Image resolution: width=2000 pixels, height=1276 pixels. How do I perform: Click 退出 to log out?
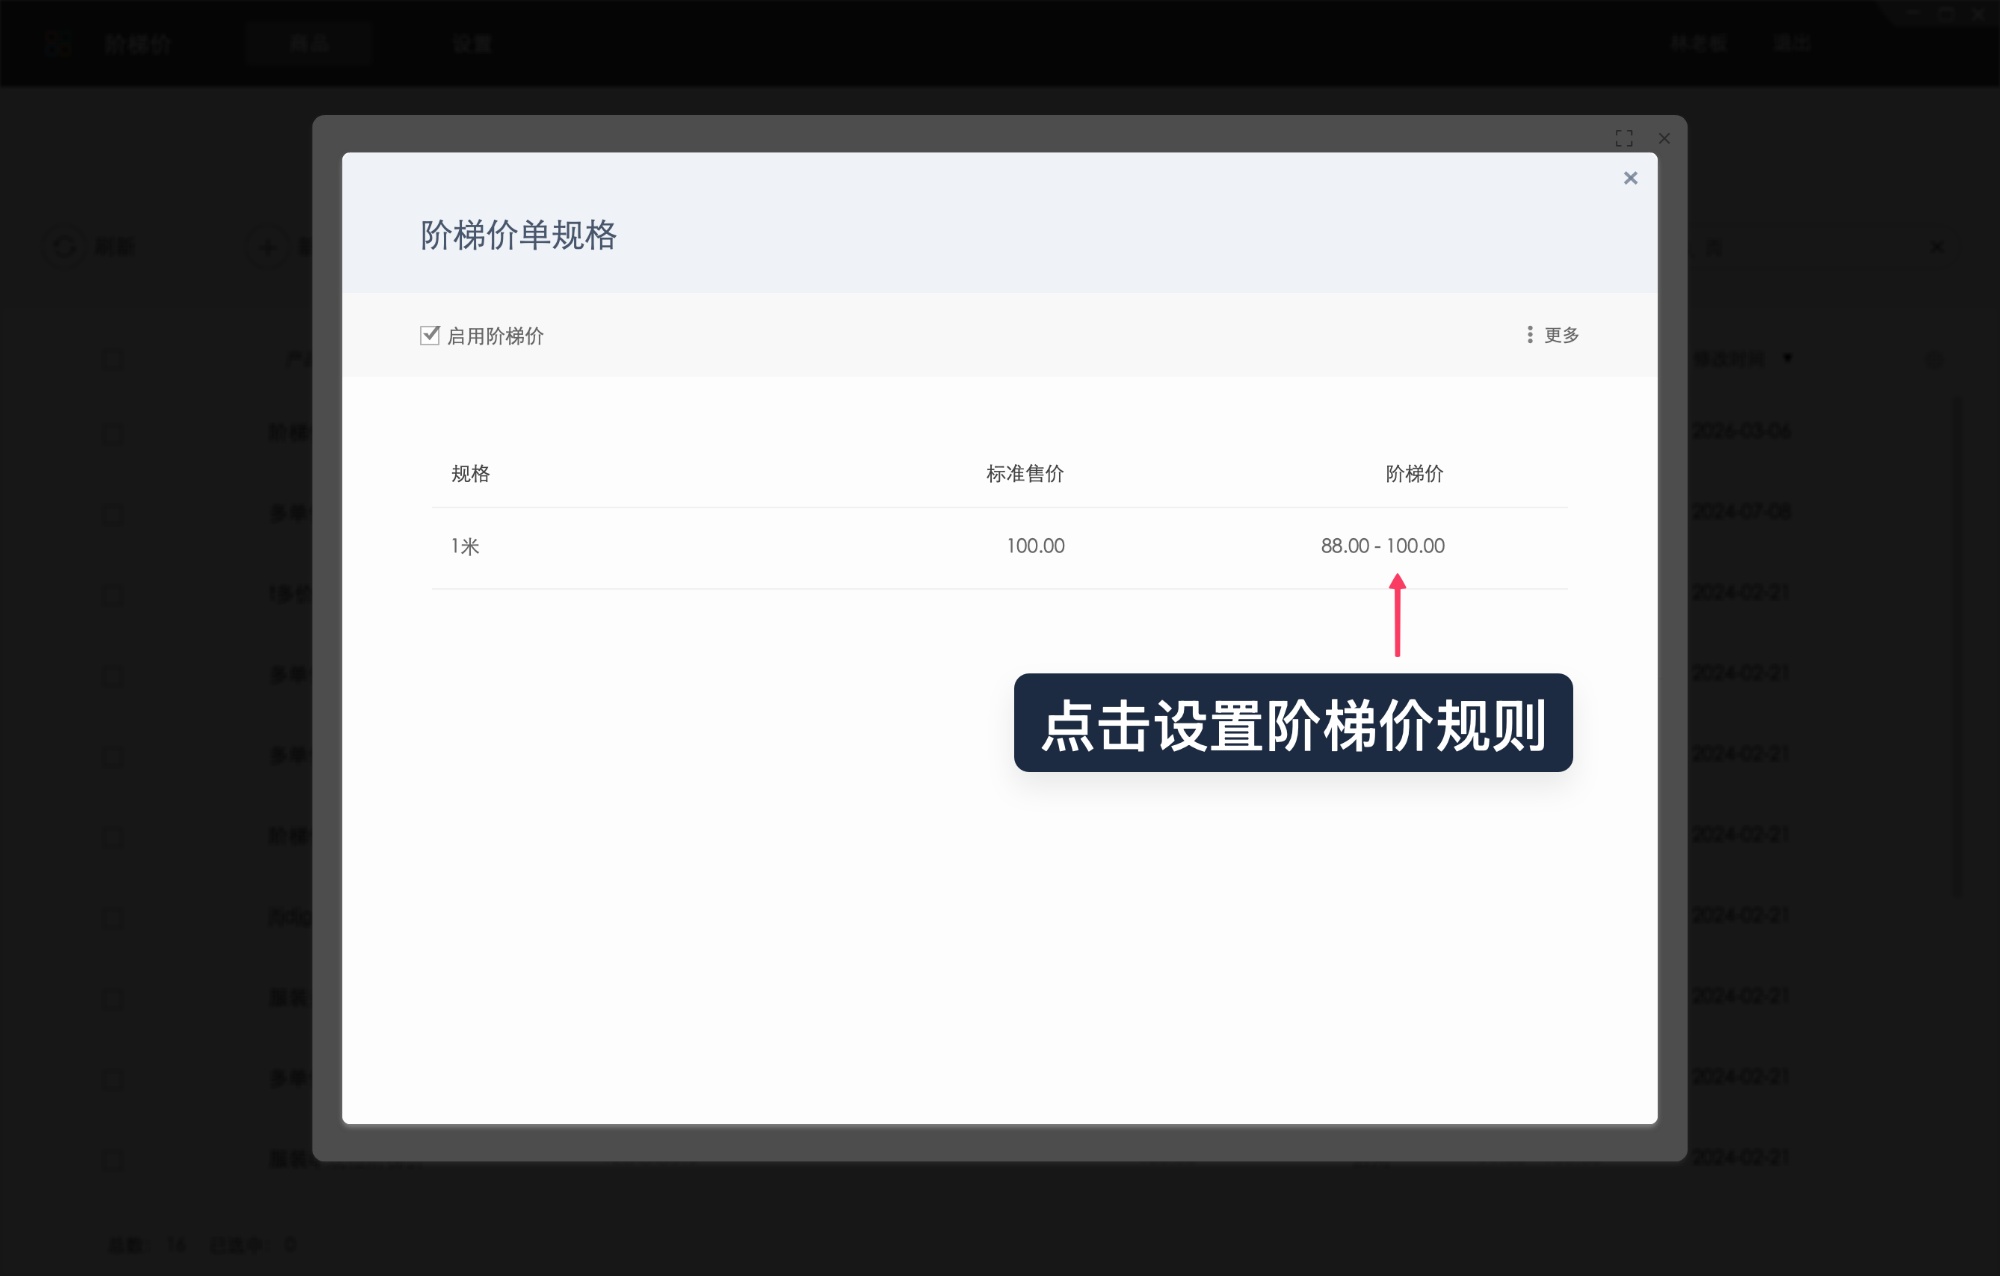[x=1791, y=43]
